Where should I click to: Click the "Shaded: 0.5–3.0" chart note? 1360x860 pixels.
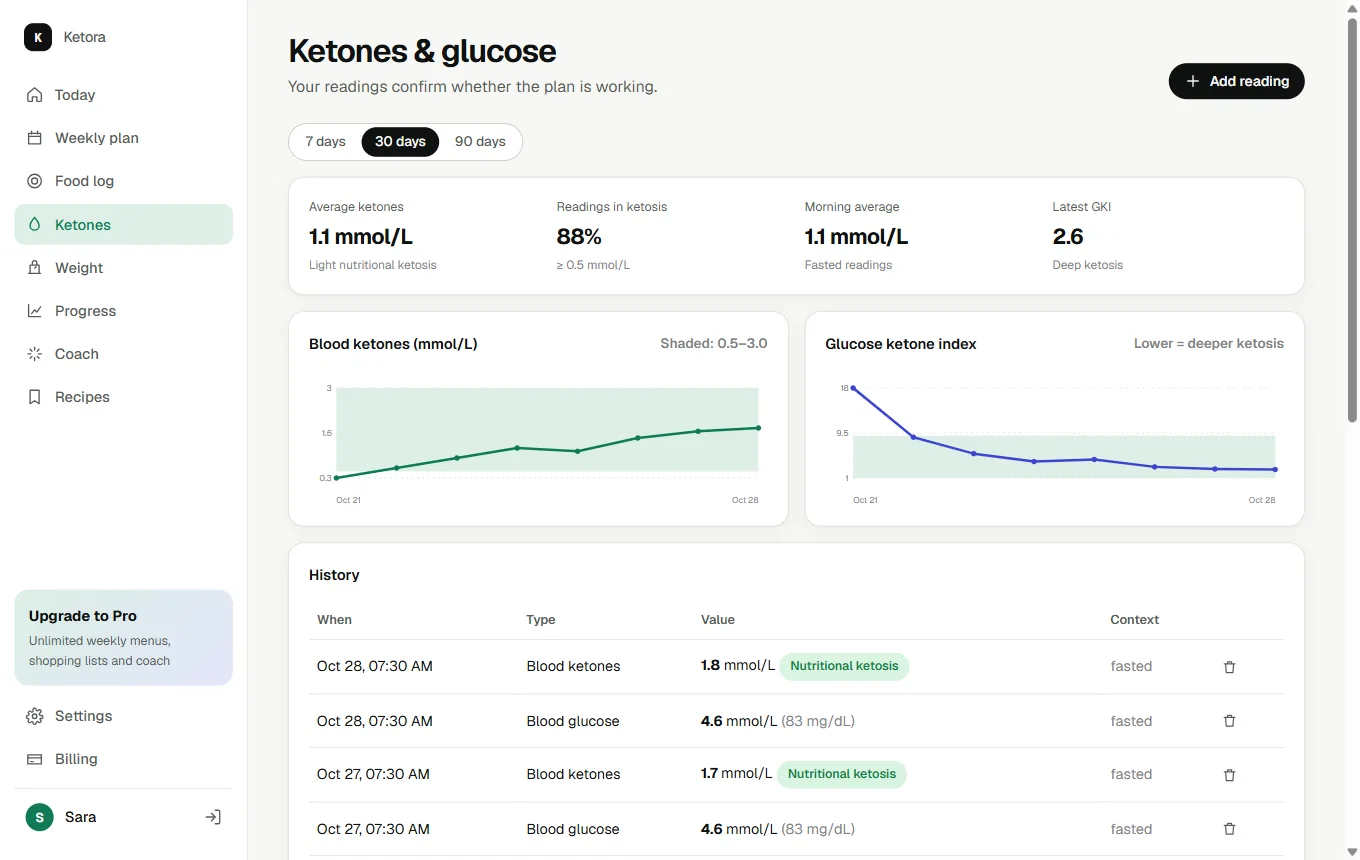714,343
